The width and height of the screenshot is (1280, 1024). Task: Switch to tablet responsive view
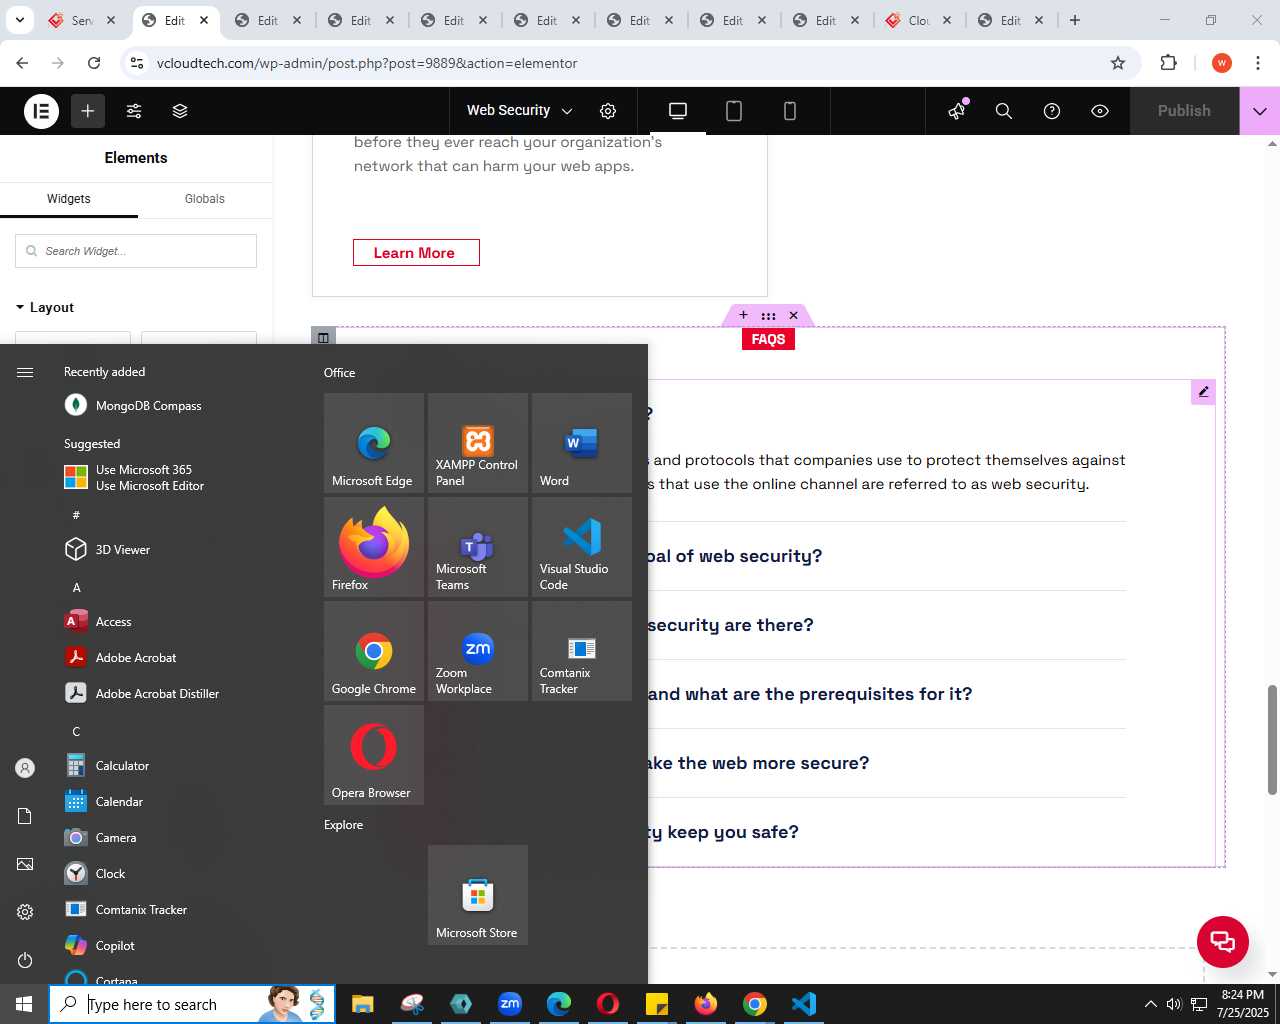pyautogui.click(x=734, y=111)
